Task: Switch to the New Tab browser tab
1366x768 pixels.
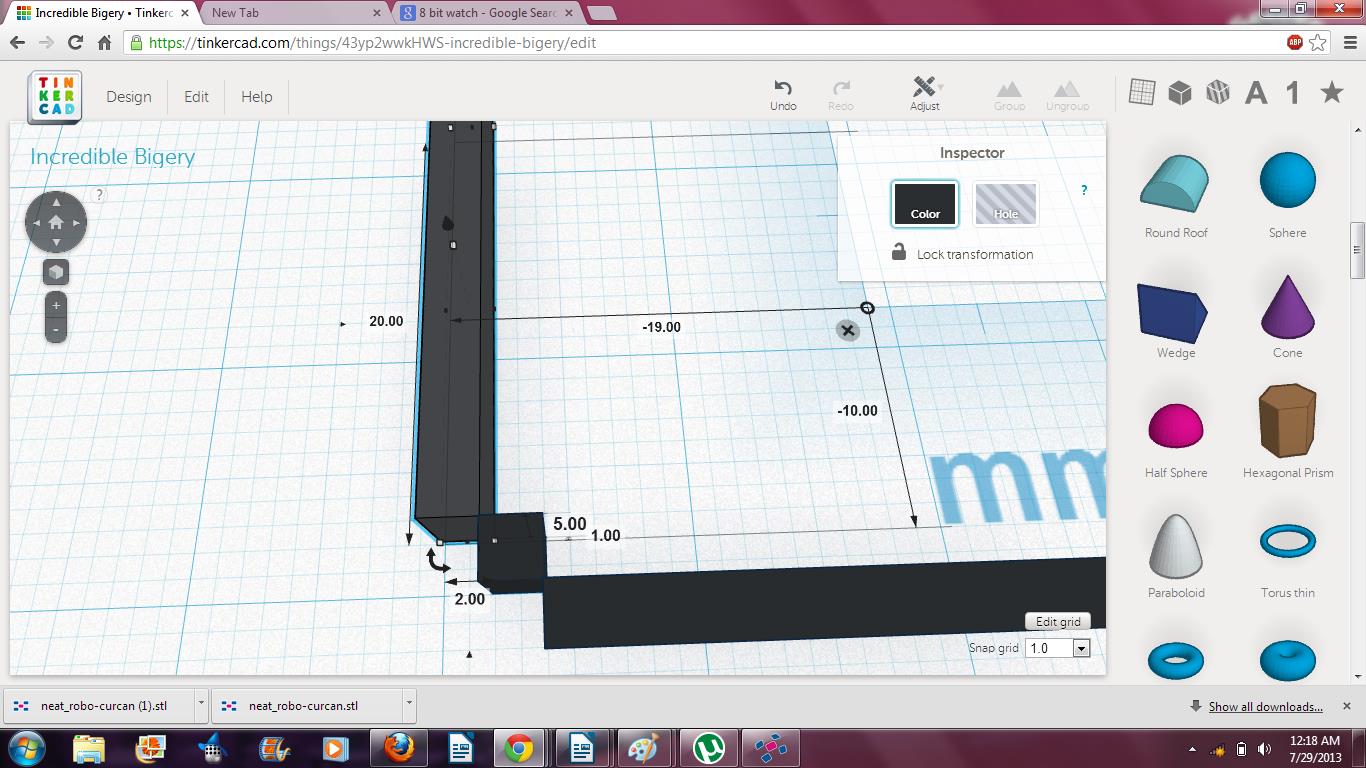Action: pyautogui.click(x=294, y=13)
